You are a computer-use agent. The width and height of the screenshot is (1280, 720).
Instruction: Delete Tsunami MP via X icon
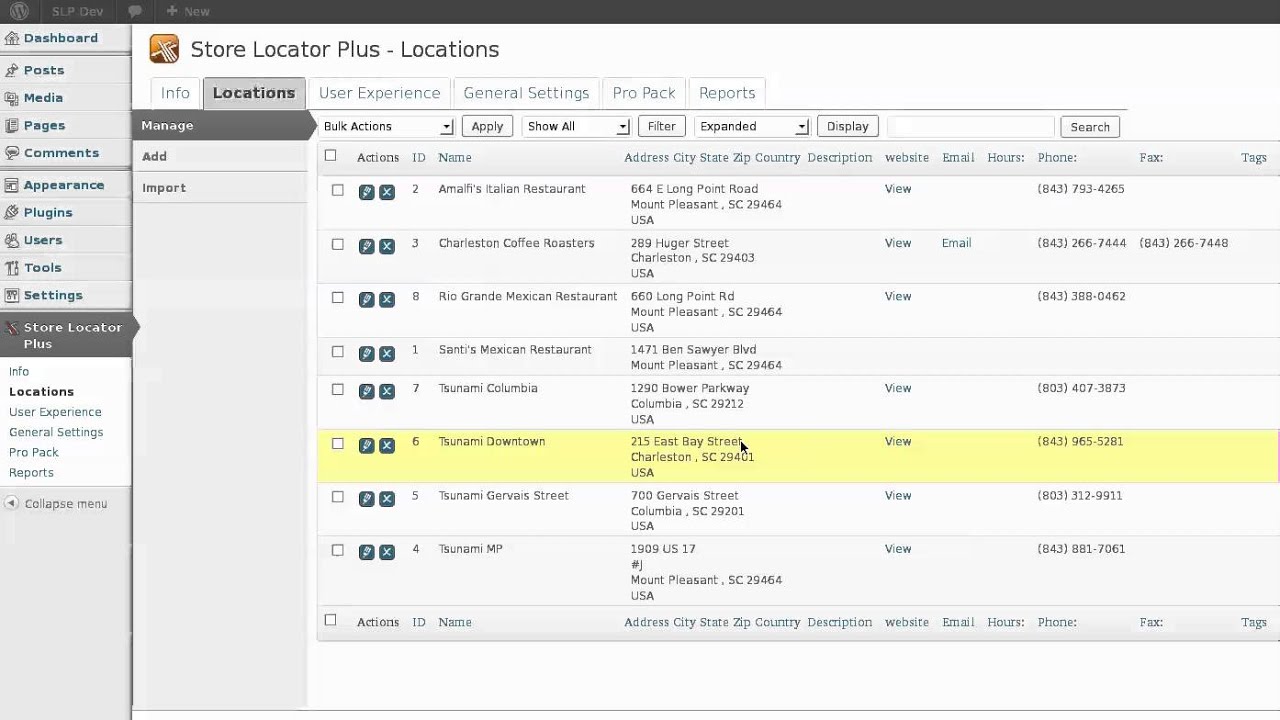pyautogui.click(x=387, y=552)
